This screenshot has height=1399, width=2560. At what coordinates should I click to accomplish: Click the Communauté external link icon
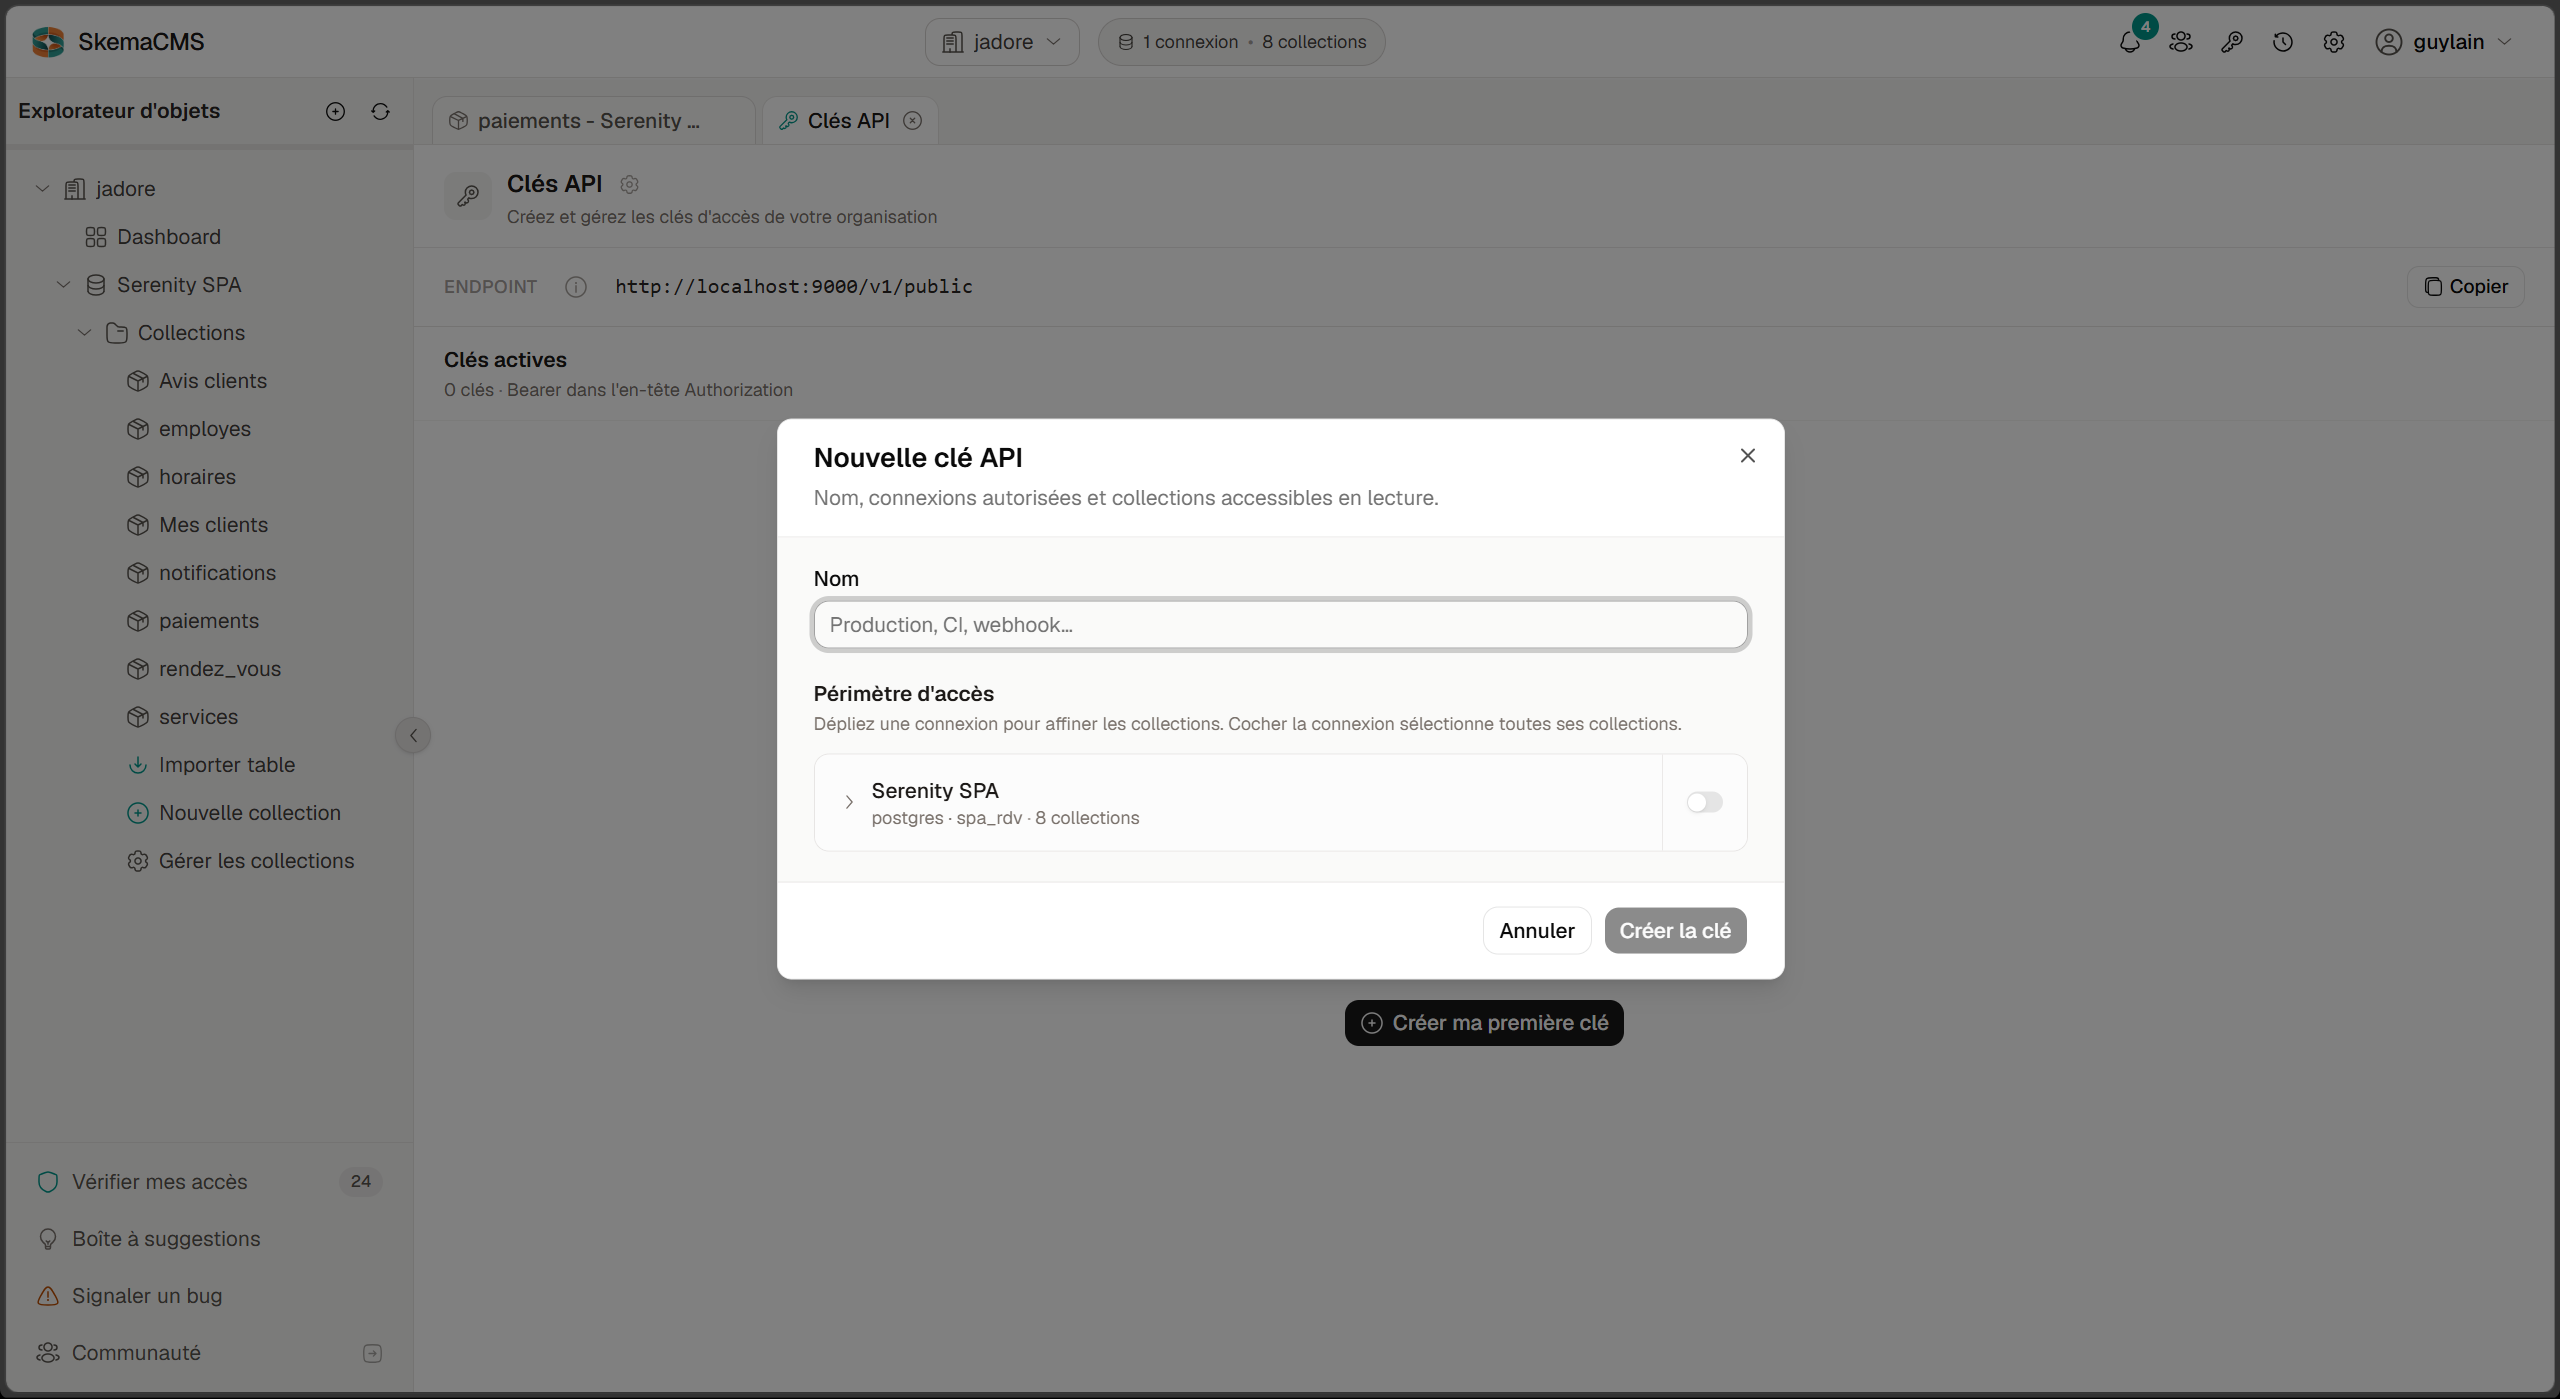tap(372, 1353)
